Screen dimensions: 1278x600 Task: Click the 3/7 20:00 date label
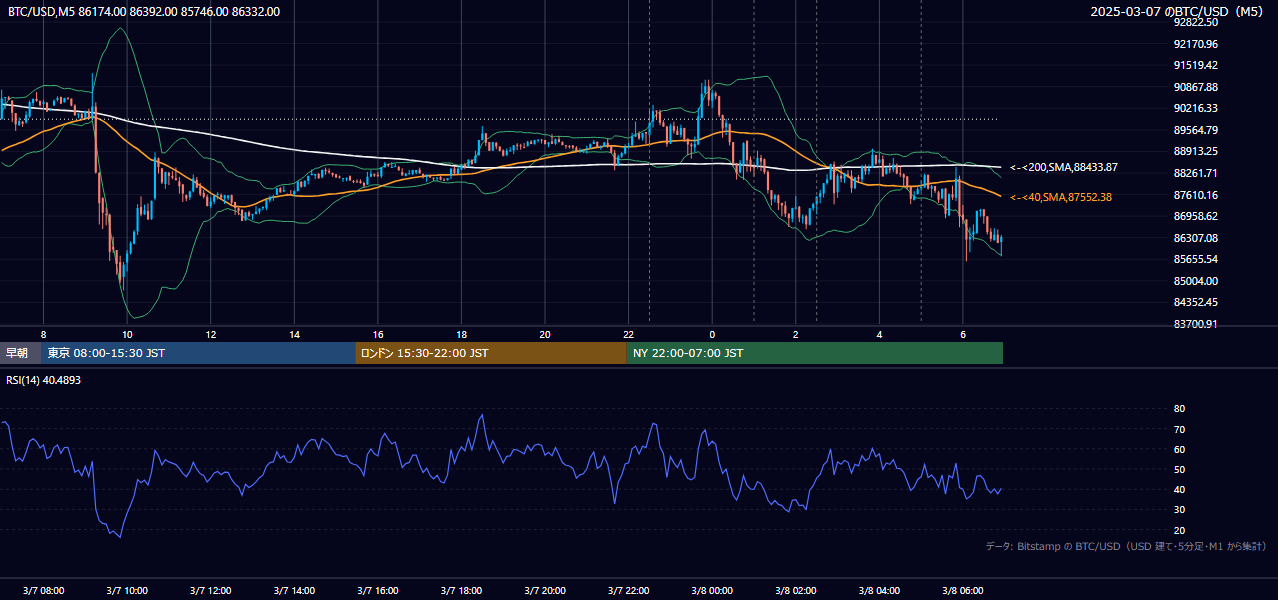[545, 591]
